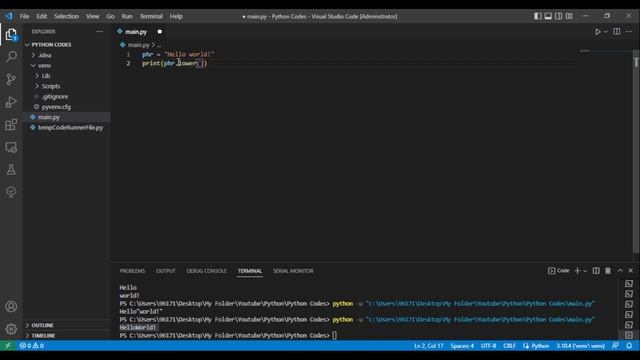Open the View menu

(93, 16)
